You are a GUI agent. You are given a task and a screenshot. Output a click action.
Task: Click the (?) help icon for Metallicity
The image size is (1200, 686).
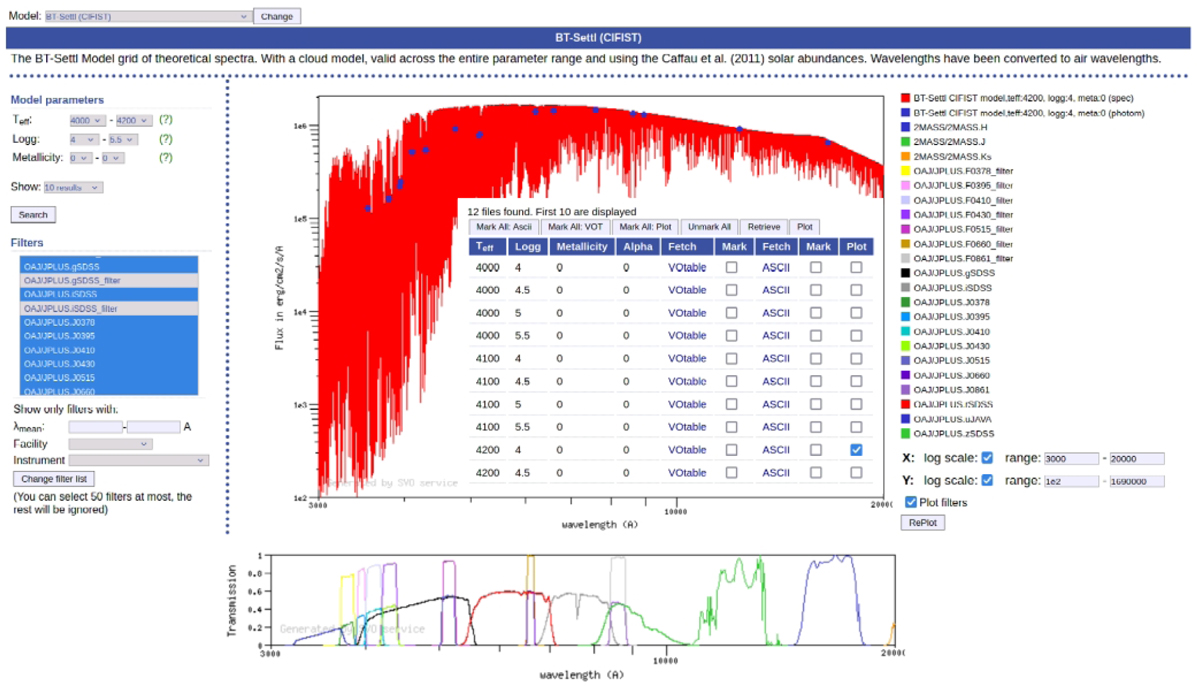(x=166, y=158)
